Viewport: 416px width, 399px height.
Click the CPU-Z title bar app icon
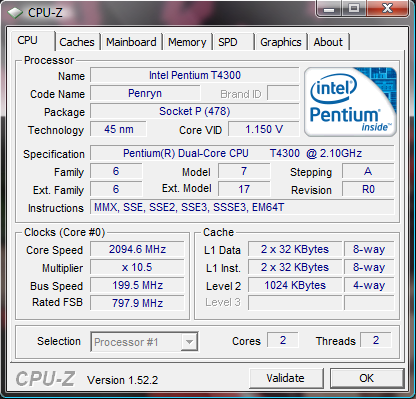tap(15, 13)
